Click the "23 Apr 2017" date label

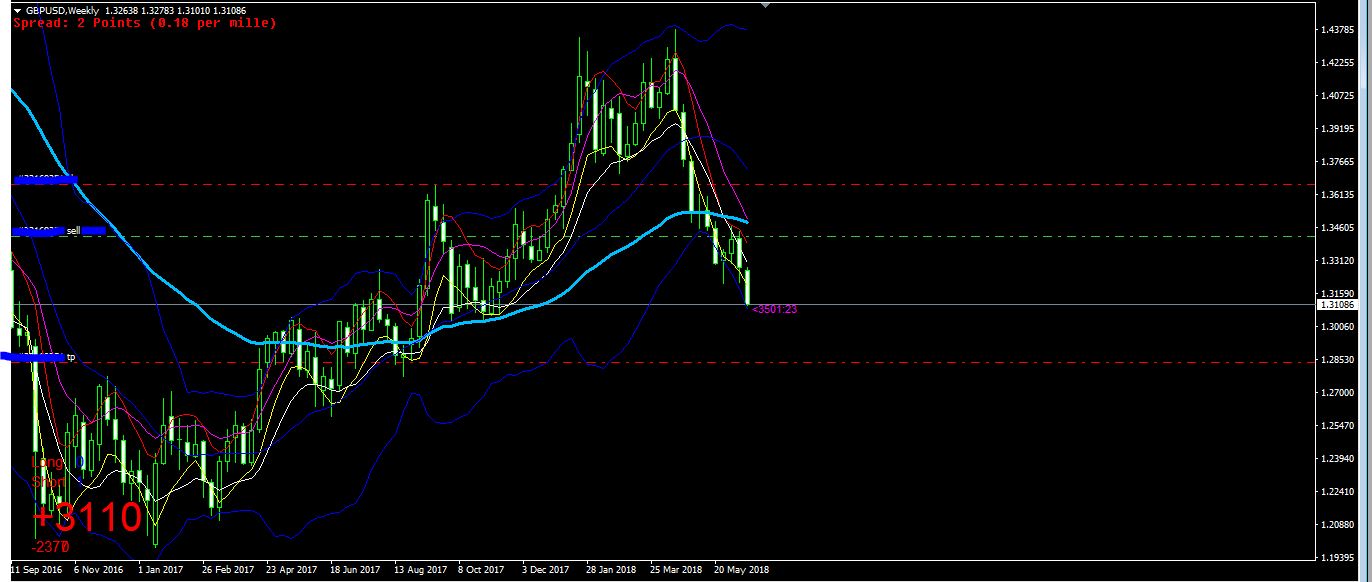tap(292, 570)
